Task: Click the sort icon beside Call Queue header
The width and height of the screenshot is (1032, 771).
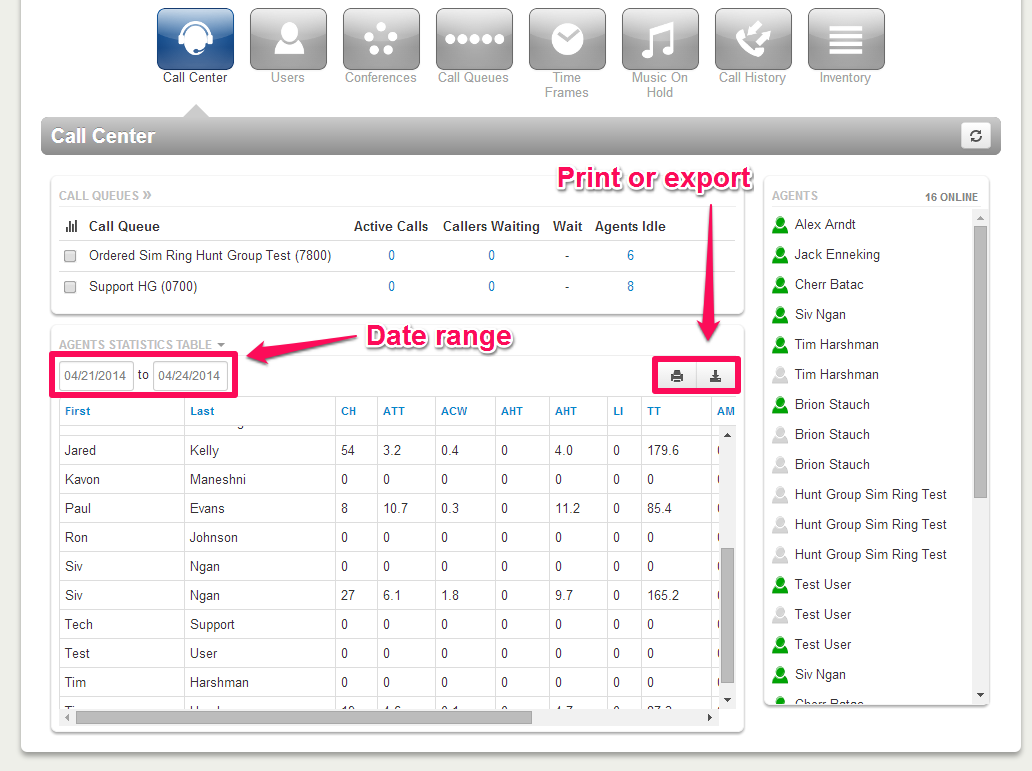Action: coord(69,226)
